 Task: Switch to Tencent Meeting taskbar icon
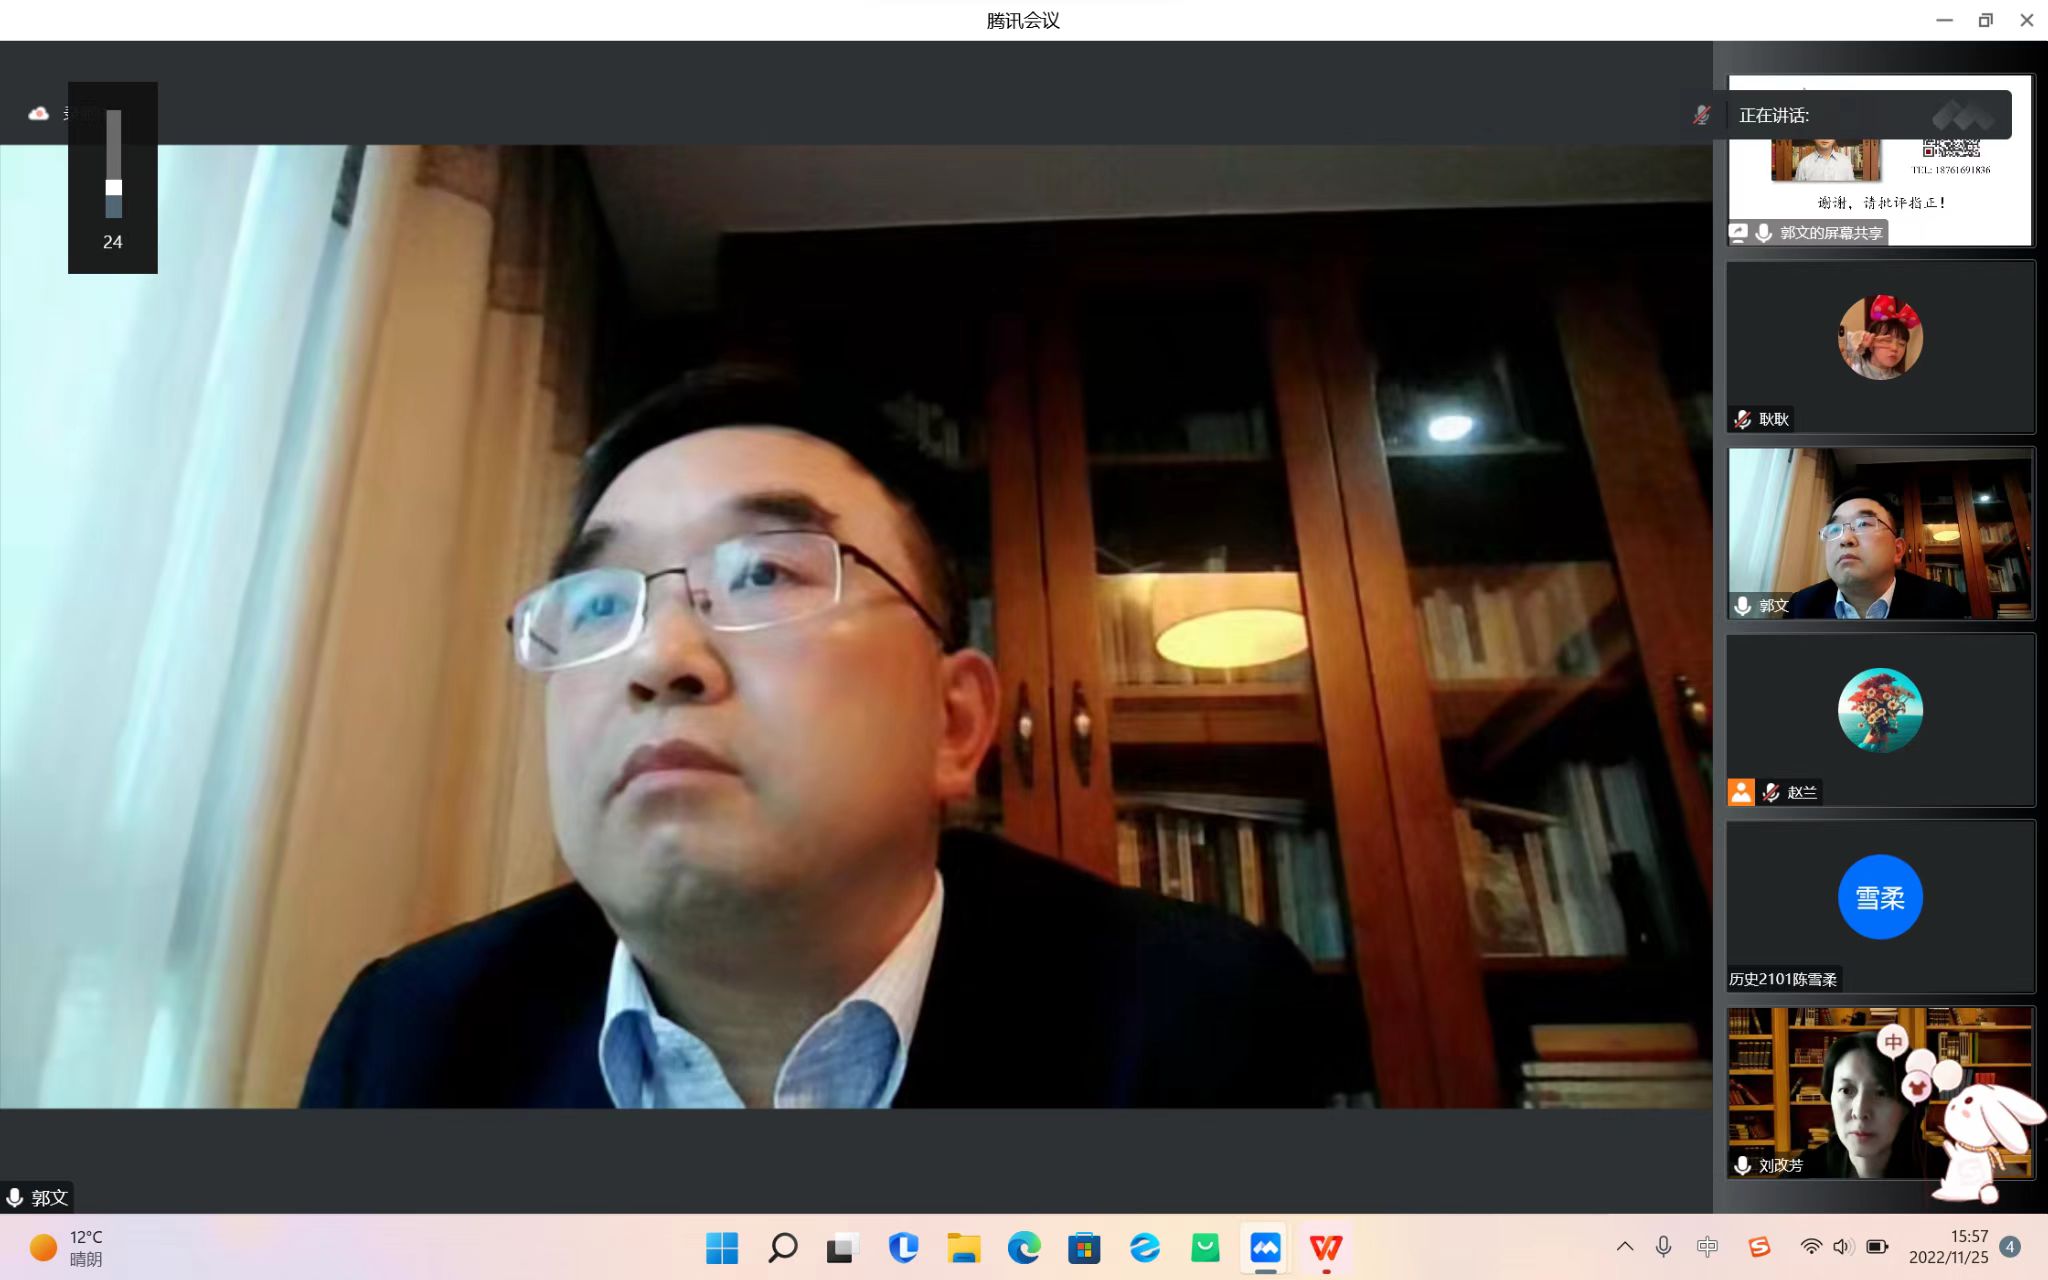(x=1266, y=1247)
